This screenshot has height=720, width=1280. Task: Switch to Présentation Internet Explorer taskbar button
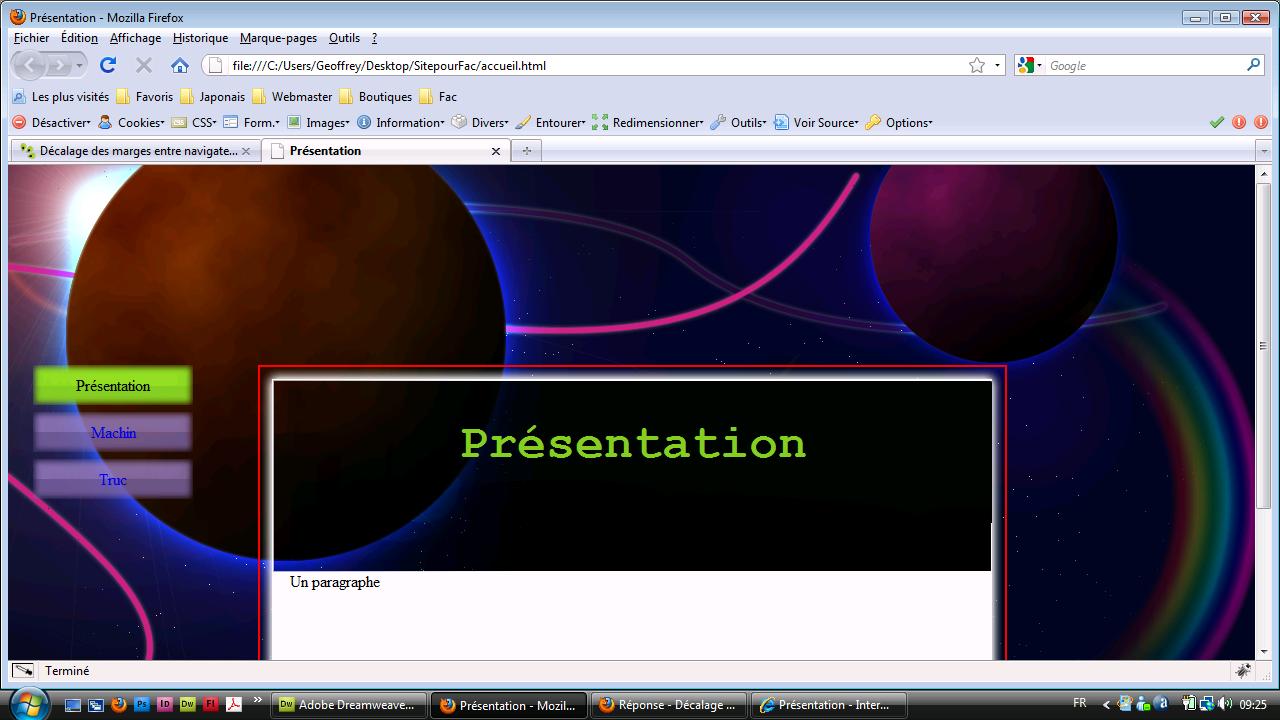tap(829, 705)
